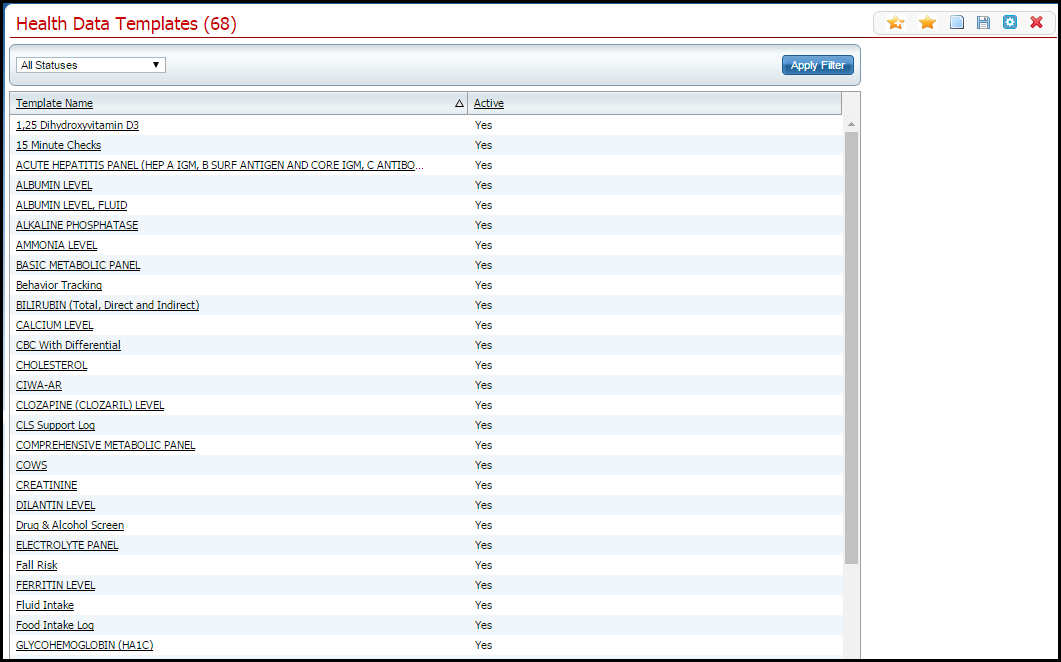
Task: Open the Food Intake Log template
Action: (x=55, y=626)
